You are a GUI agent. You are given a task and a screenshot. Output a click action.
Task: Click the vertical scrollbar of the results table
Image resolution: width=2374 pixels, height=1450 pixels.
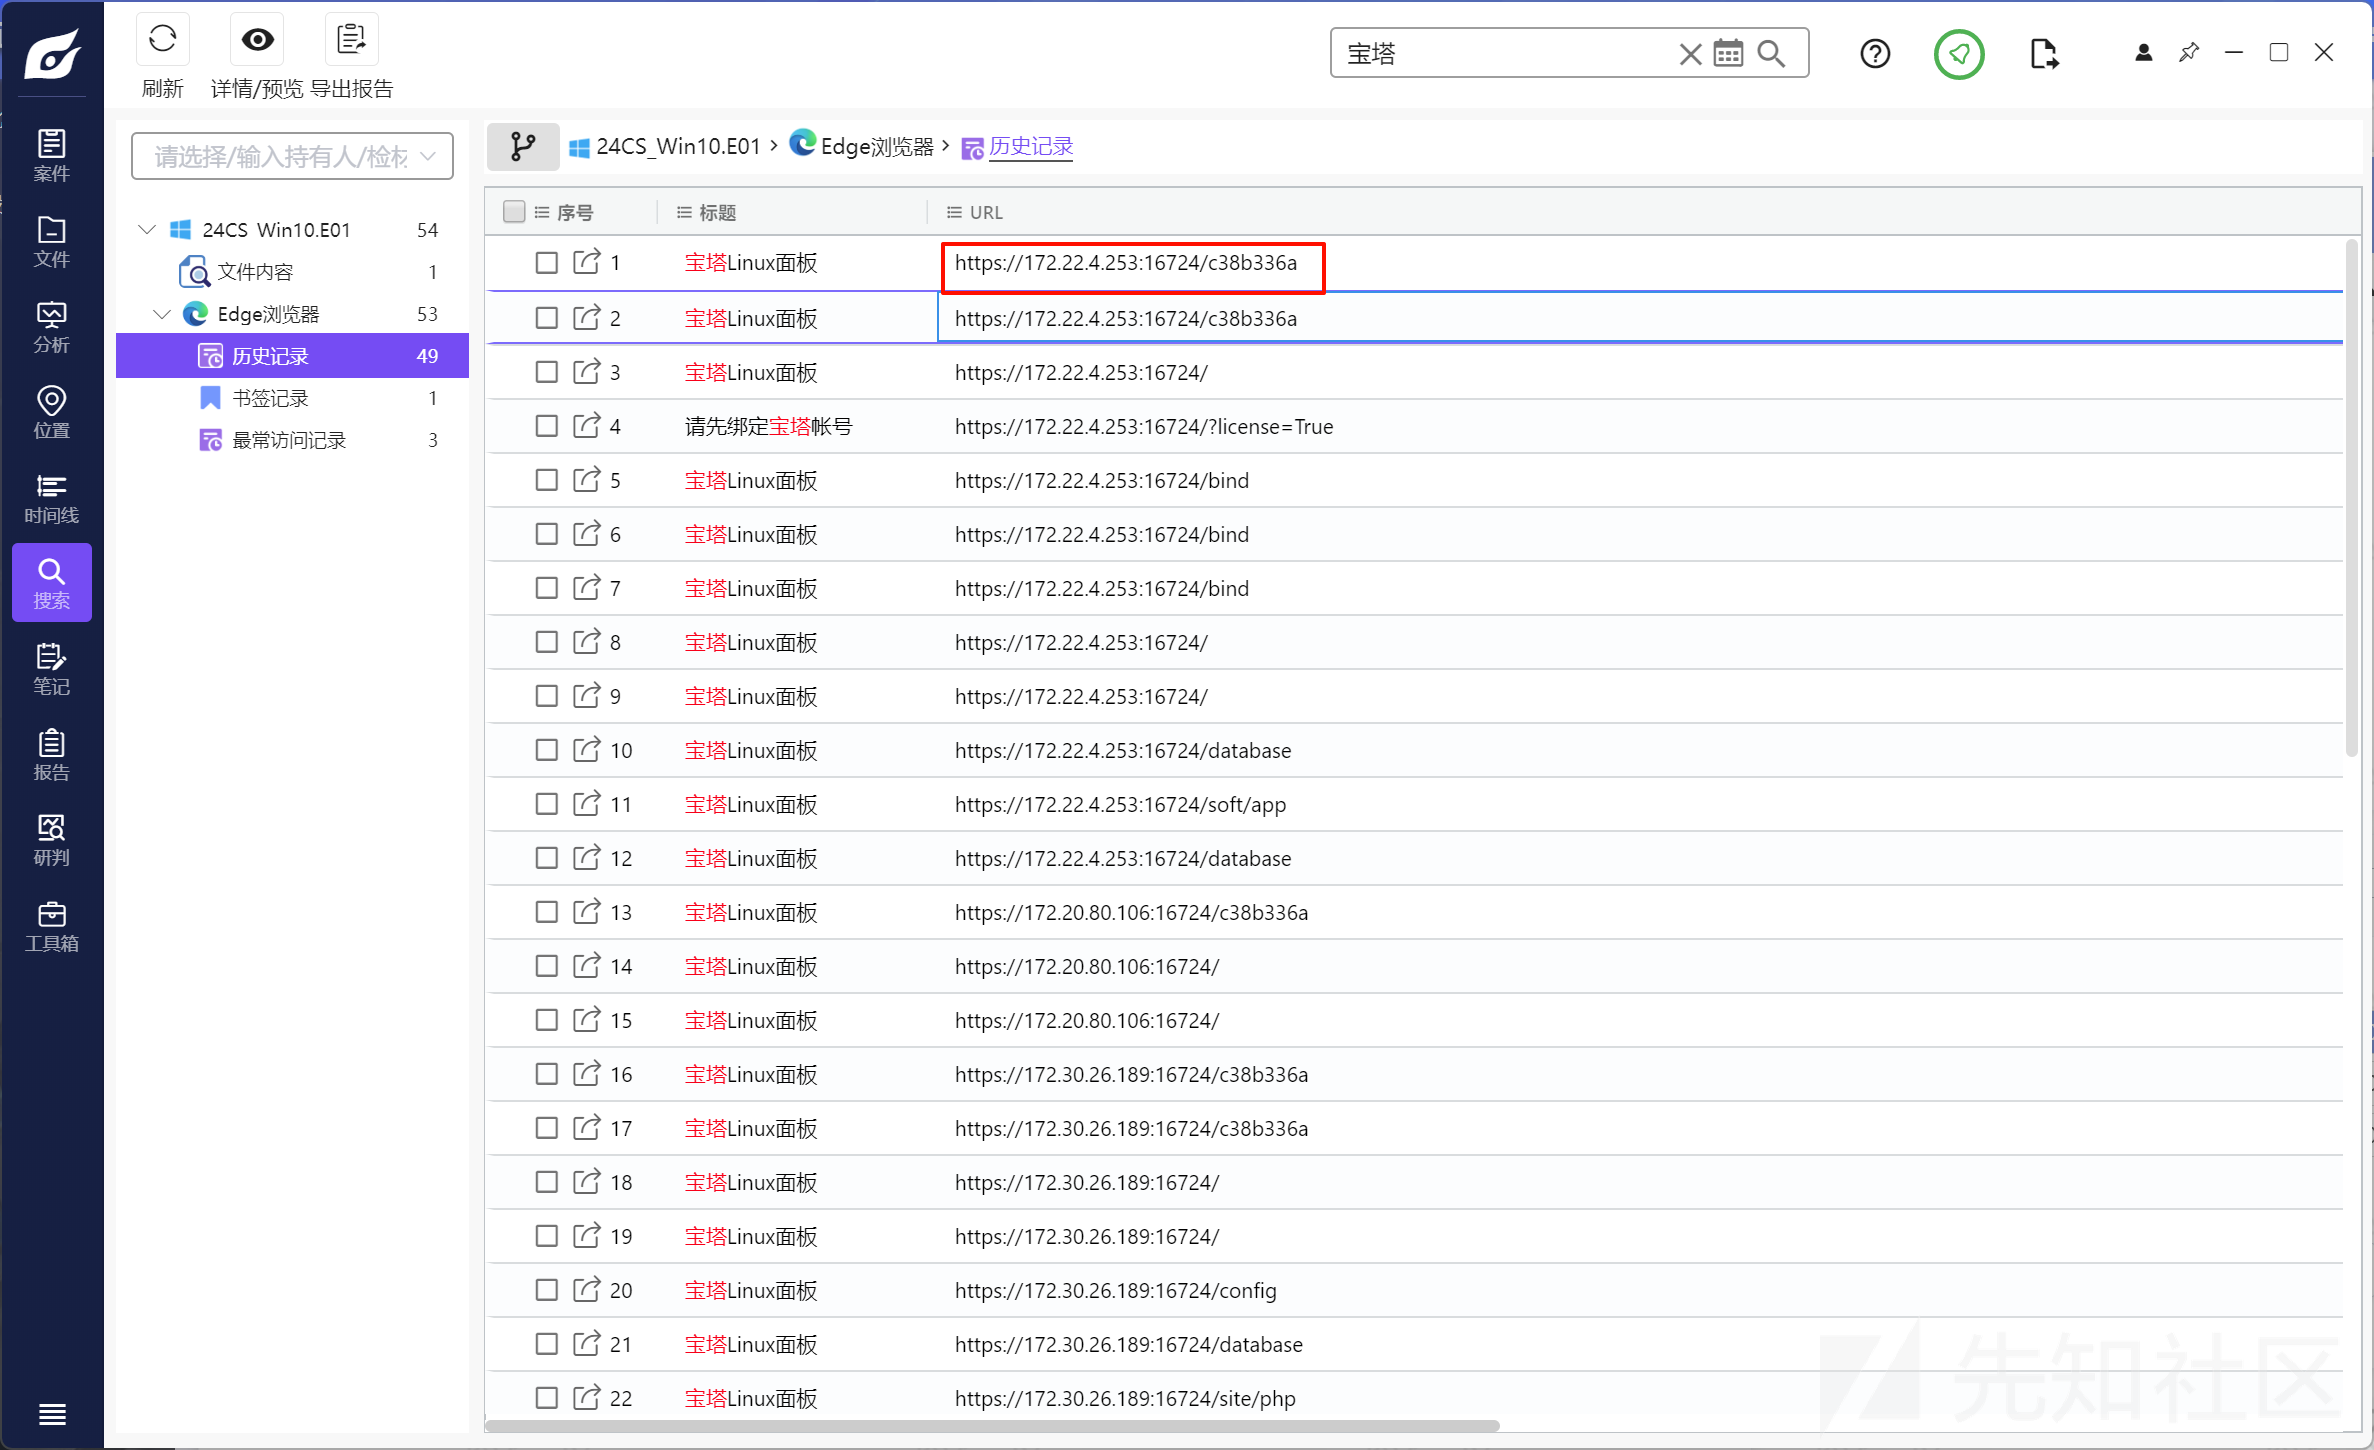tap(2352, 497)
